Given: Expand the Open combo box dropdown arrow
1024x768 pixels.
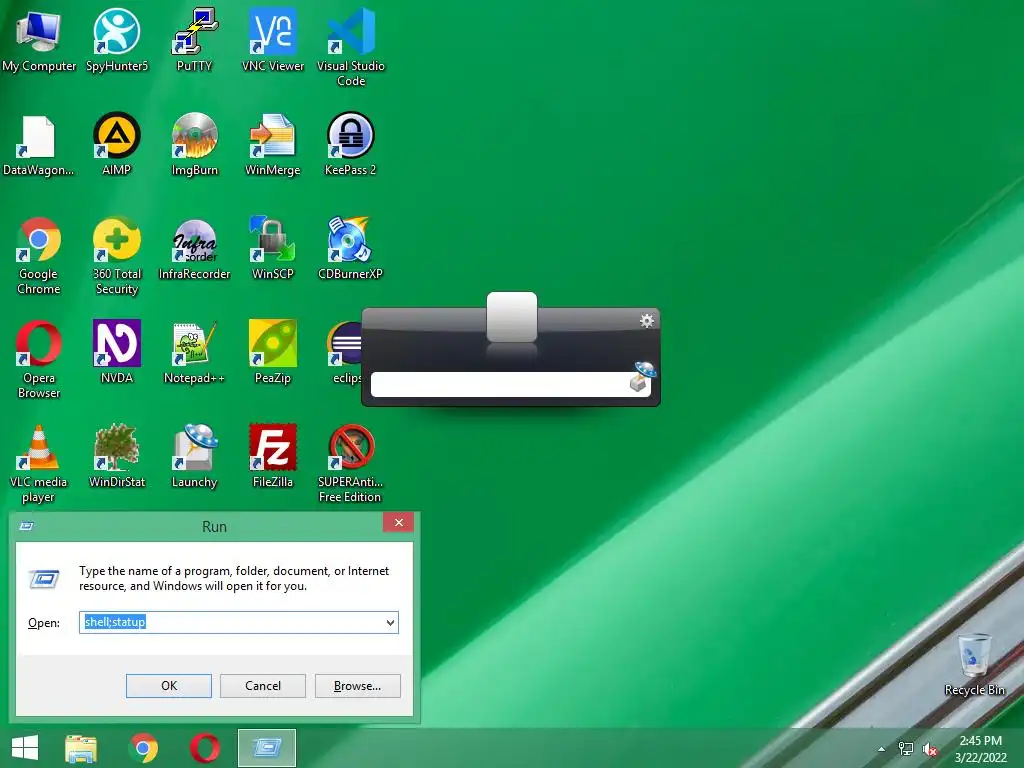Looking at the screenshot, I should 390,622.
